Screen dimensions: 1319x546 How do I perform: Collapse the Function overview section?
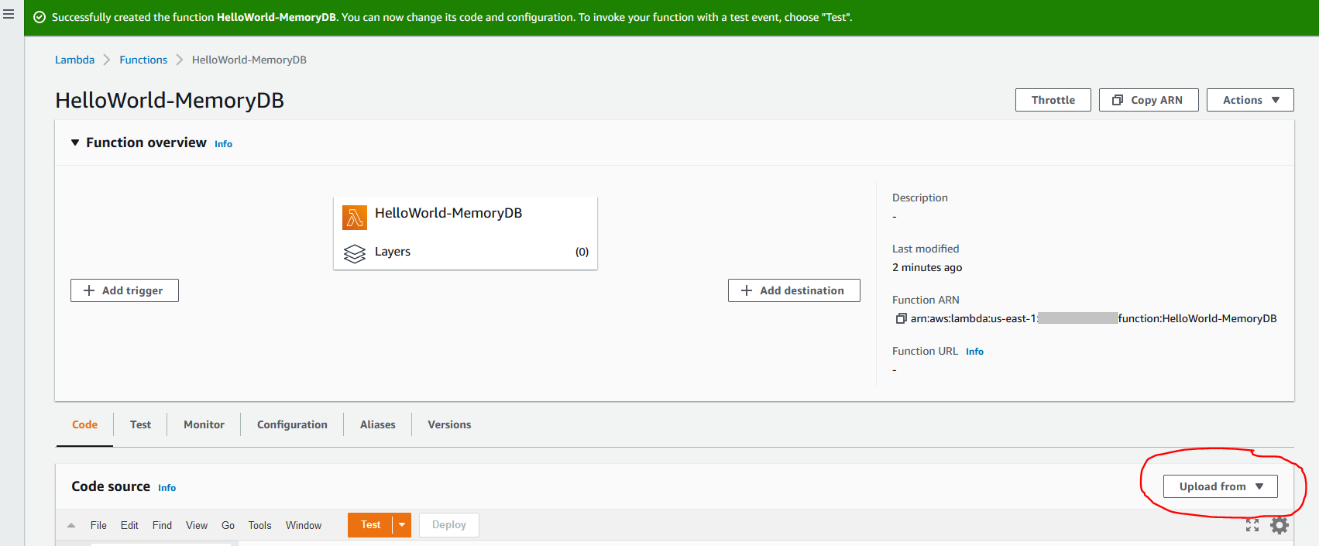pos(75,143)
